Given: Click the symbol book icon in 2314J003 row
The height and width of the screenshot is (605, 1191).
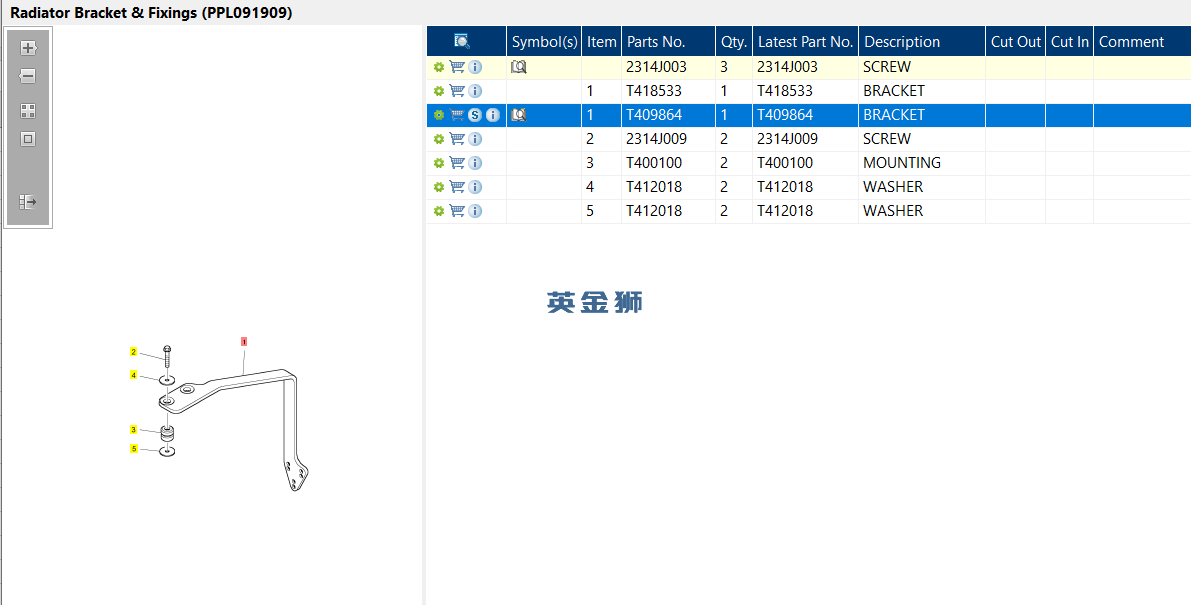Looking at the screenshot, I should point(519,67).
